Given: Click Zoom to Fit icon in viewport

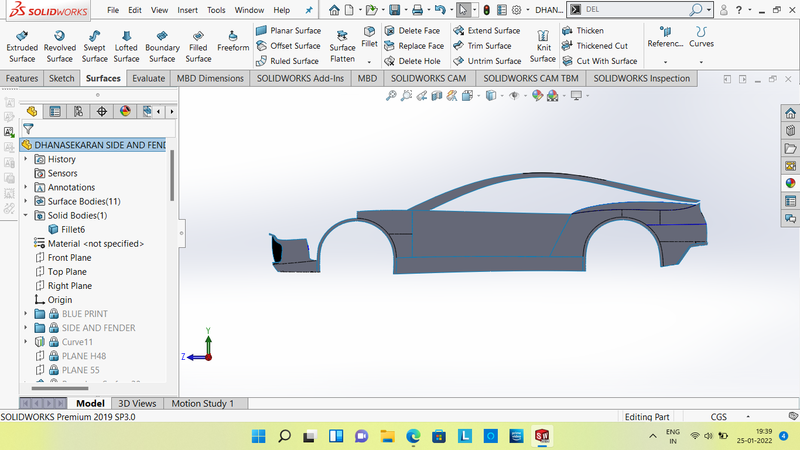Looking at the screenshot, I should [x=392, y=96].
